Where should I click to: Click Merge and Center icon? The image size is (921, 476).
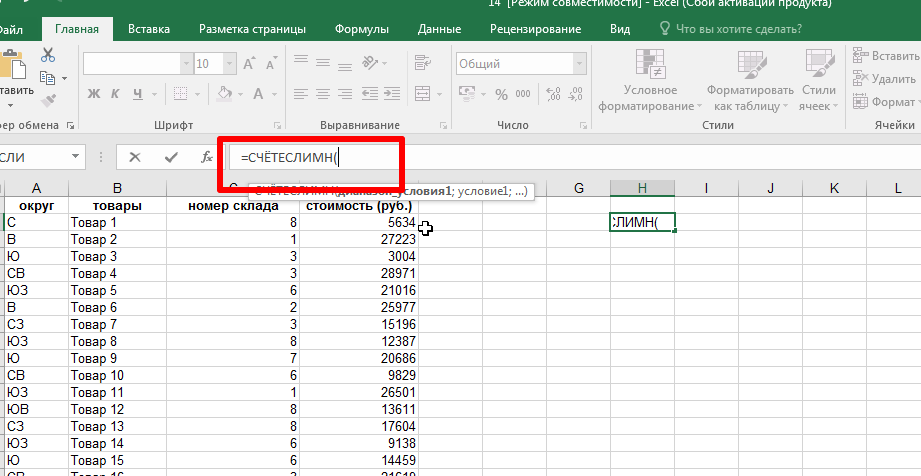tap(423, 93)
